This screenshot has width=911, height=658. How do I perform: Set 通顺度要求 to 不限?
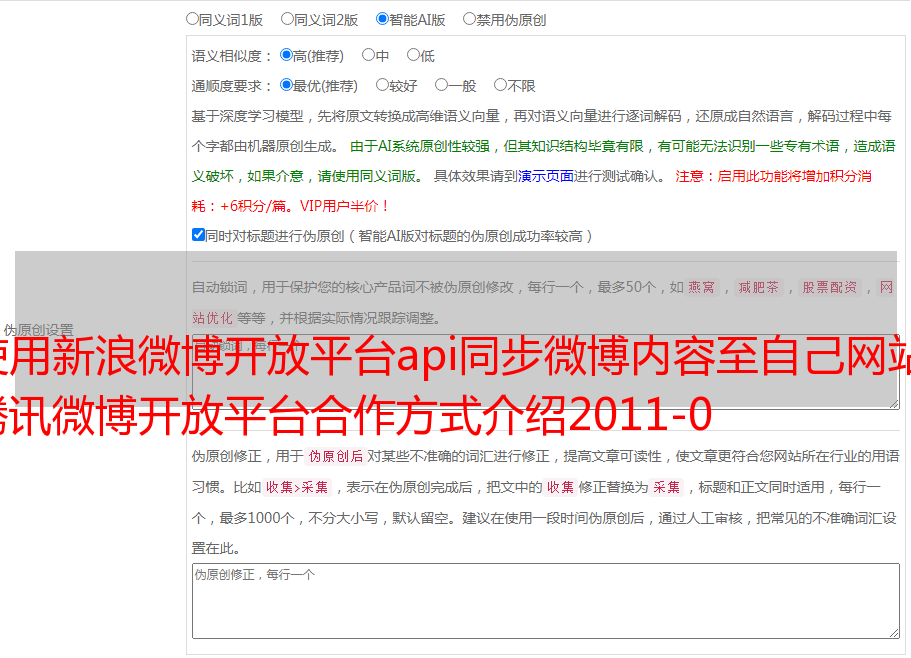(500, 85)
